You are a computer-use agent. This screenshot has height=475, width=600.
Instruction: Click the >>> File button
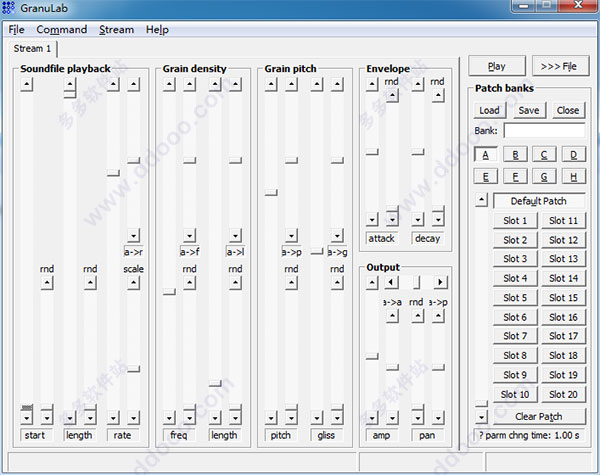click(560, 66)
